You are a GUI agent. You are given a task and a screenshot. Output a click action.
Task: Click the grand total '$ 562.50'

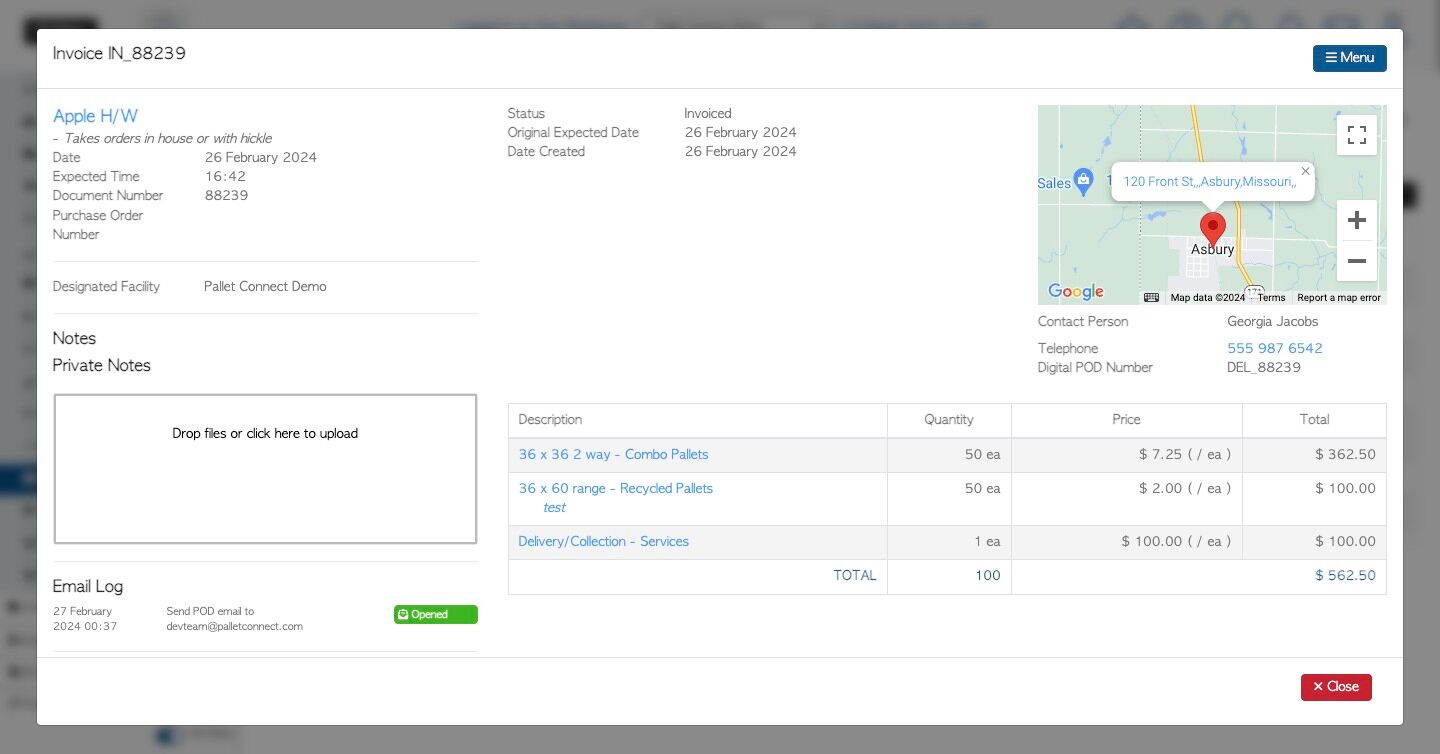pyautogui.click(x=1345, y=576)
